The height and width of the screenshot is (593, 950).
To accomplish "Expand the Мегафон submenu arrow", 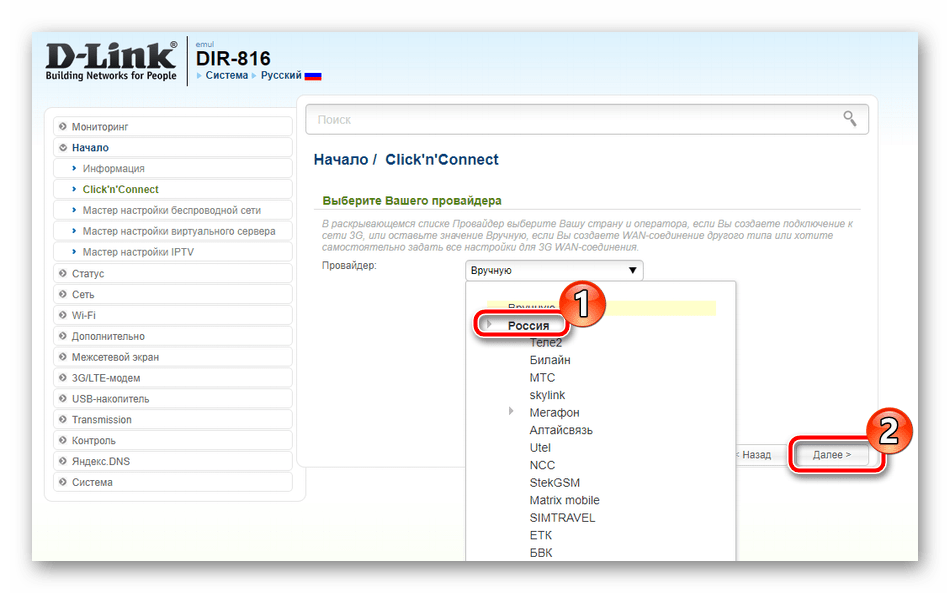I will coord(511,411).
